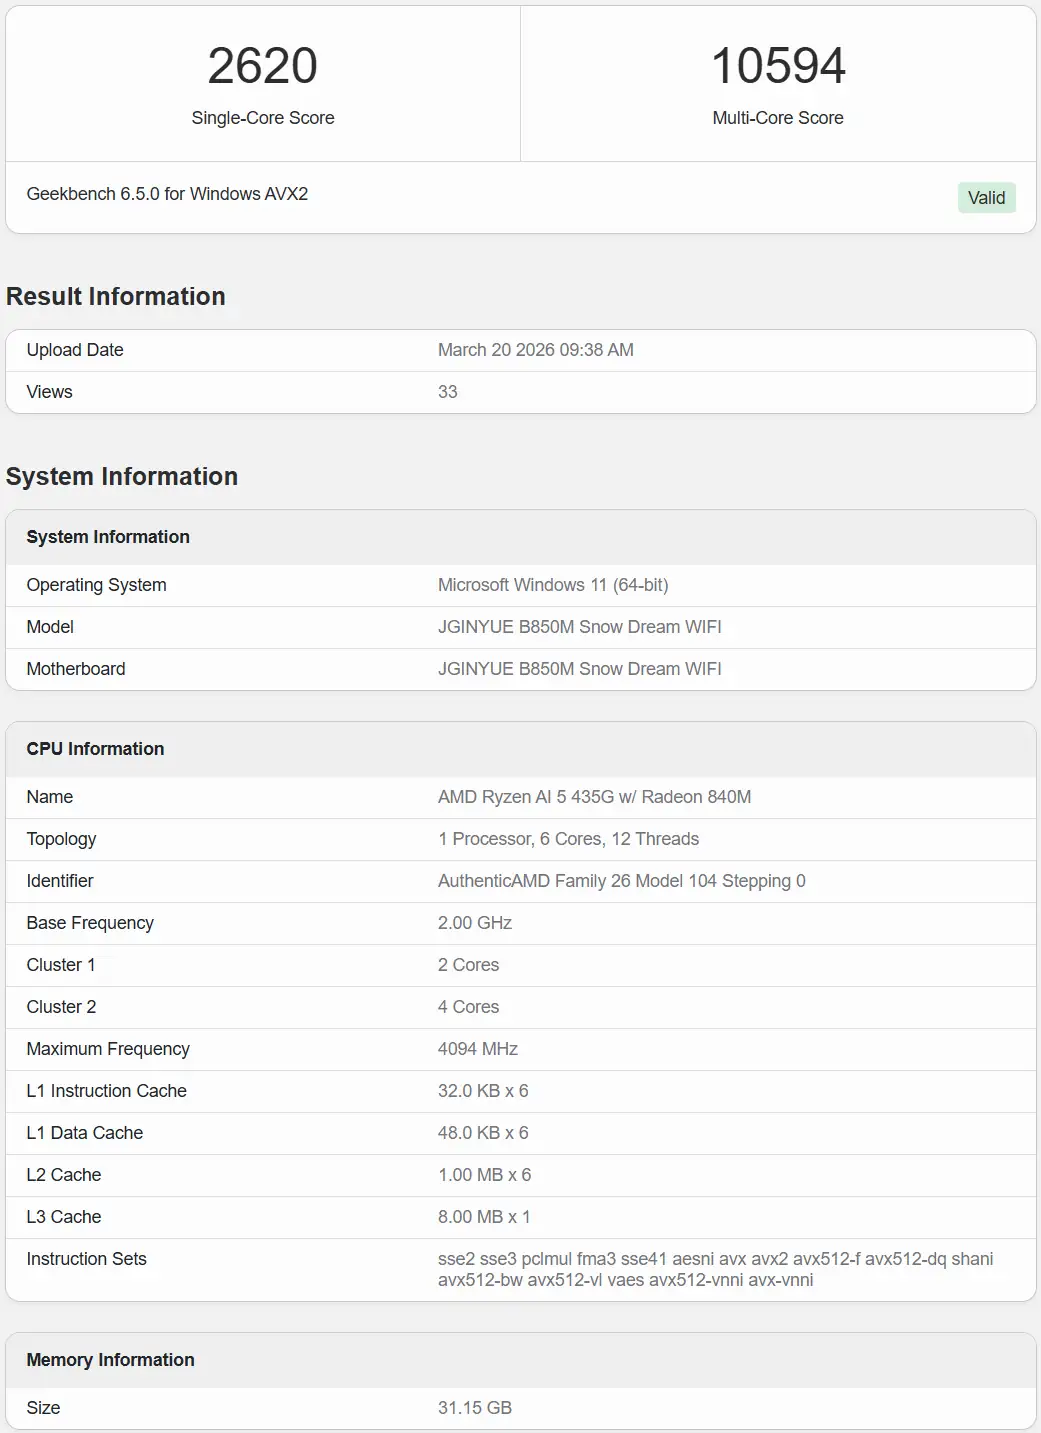Click the large System Information section heading
Viewport: 1041px width, 1433px height.
[x=122, y=477]
